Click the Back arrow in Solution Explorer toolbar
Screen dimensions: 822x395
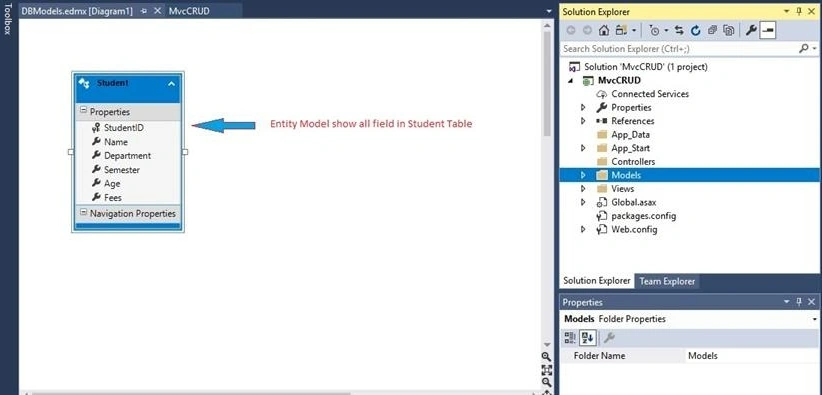(x=571, y=30)
